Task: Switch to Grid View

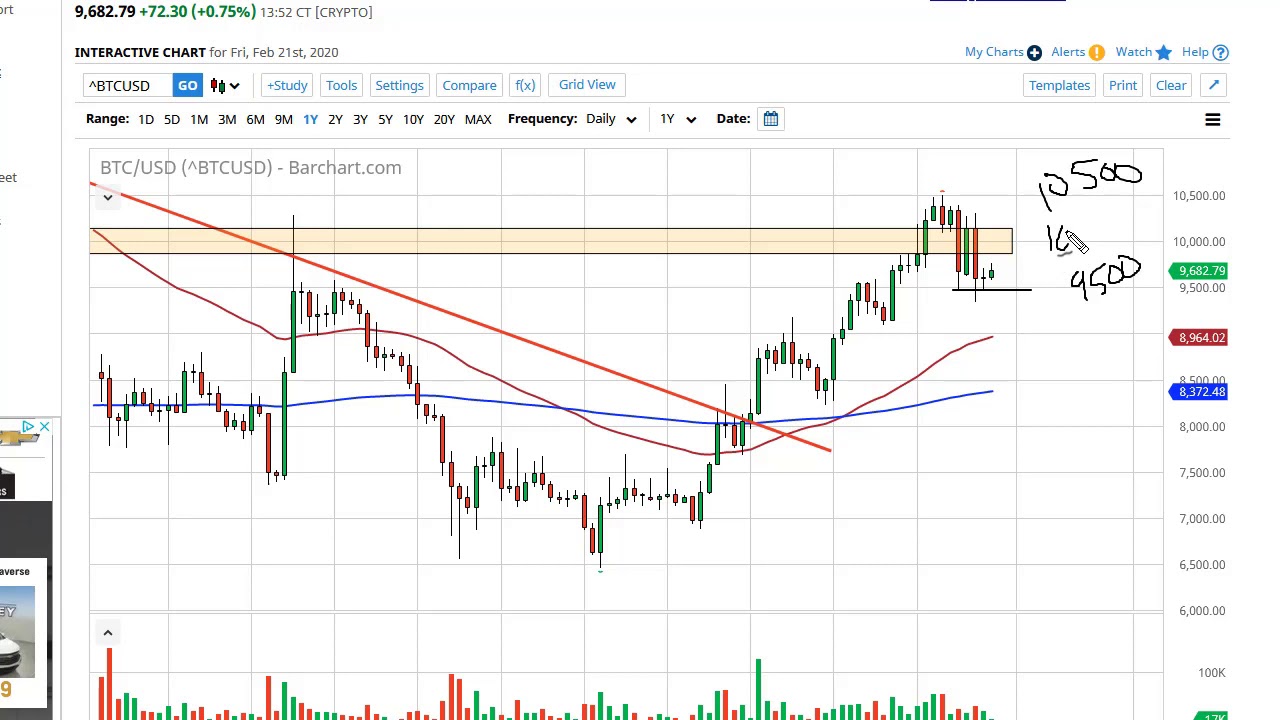Action: (x=587, y=85)
